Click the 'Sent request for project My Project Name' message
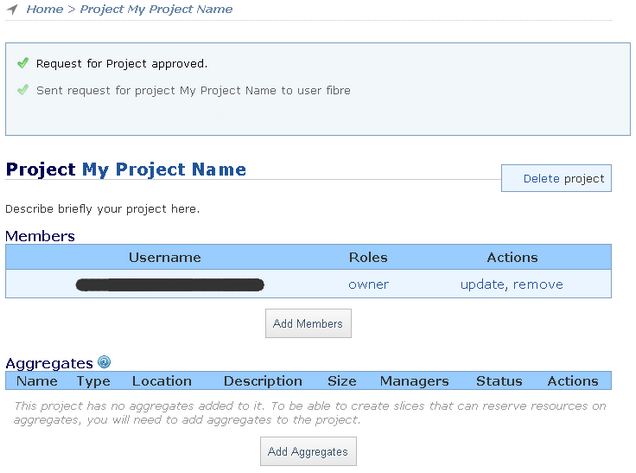Viewport: 636px width, 473px height. point(193,90)
